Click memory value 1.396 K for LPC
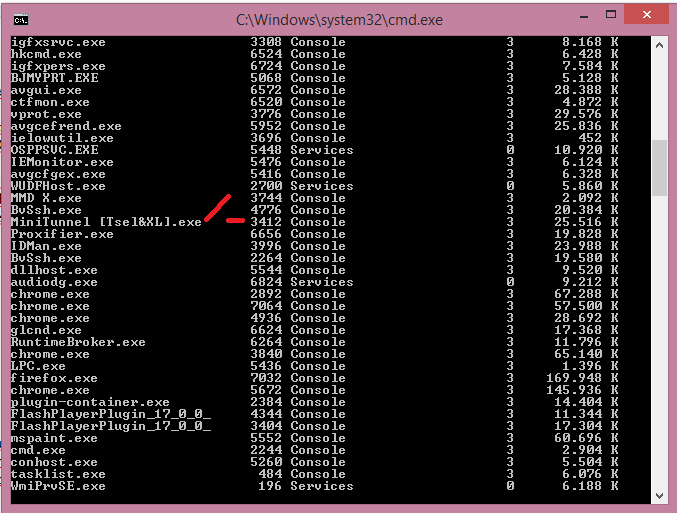 590,366
